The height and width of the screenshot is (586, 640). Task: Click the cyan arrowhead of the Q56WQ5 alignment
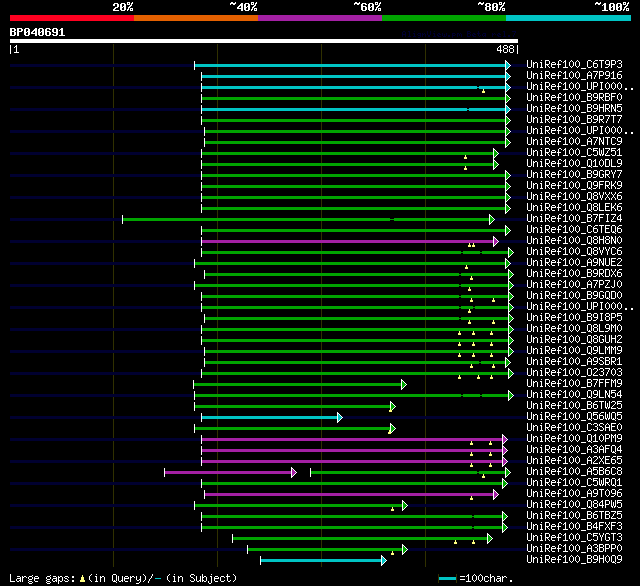coord(340,417)
